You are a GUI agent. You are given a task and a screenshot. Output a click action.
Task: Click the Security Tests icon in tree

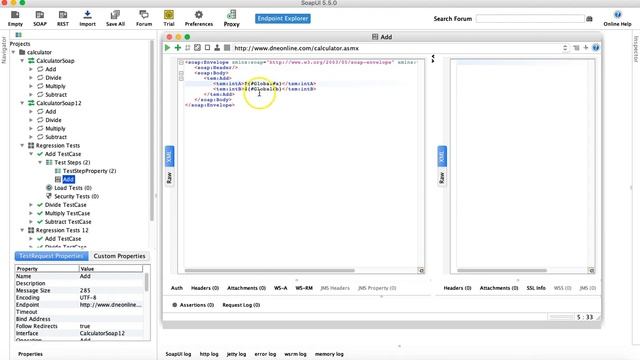click(x=49, y=196)
